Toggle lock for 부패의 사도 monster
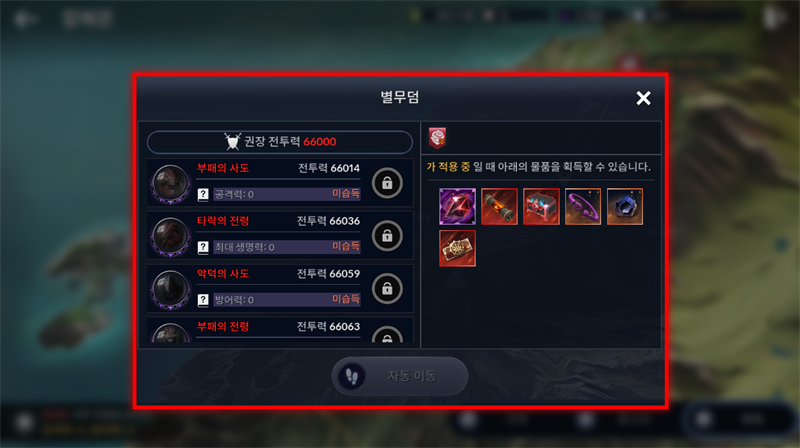The width and height of the screenshot is (800, 448). (x=387, y=183)
